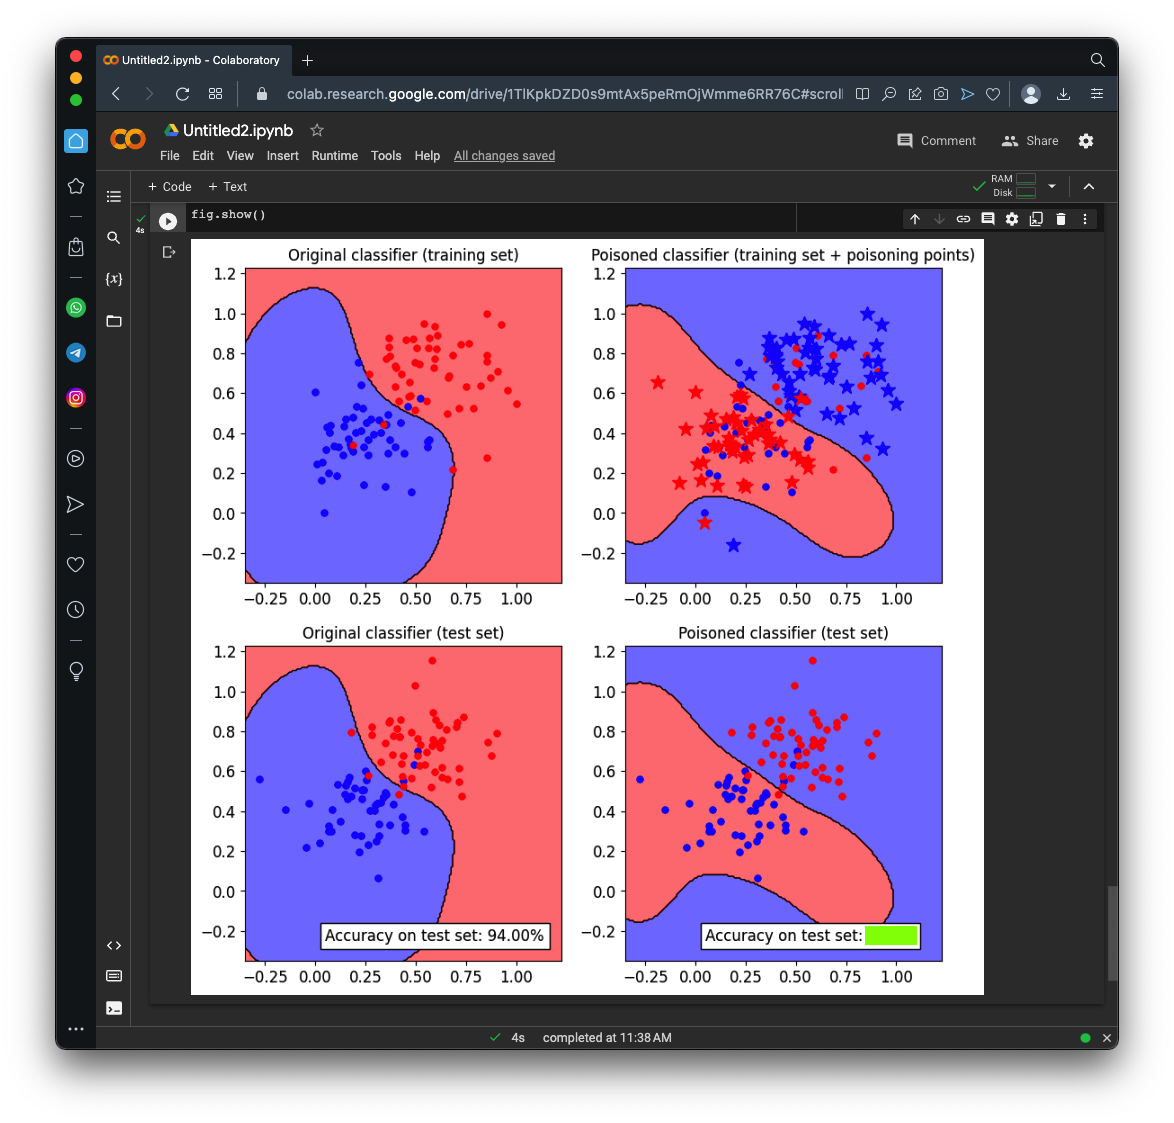
Task: Click the notebook title Untitled2.ipynb
Action: (238, 130)
